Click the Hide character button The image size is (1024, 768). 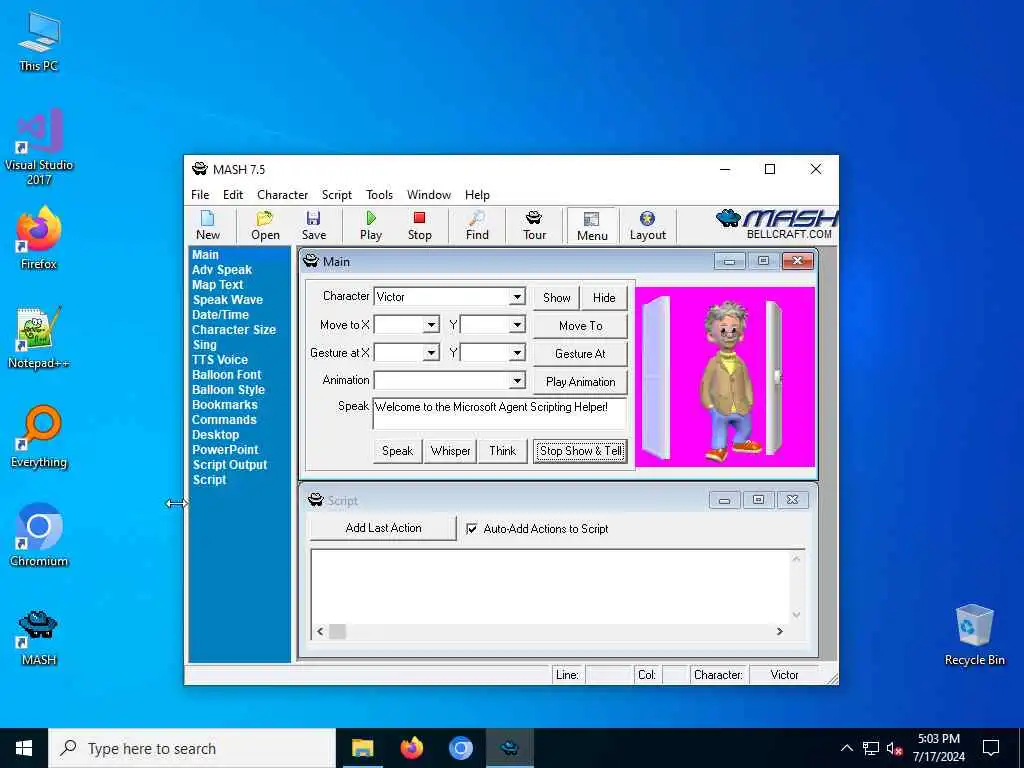click(604, 298)
